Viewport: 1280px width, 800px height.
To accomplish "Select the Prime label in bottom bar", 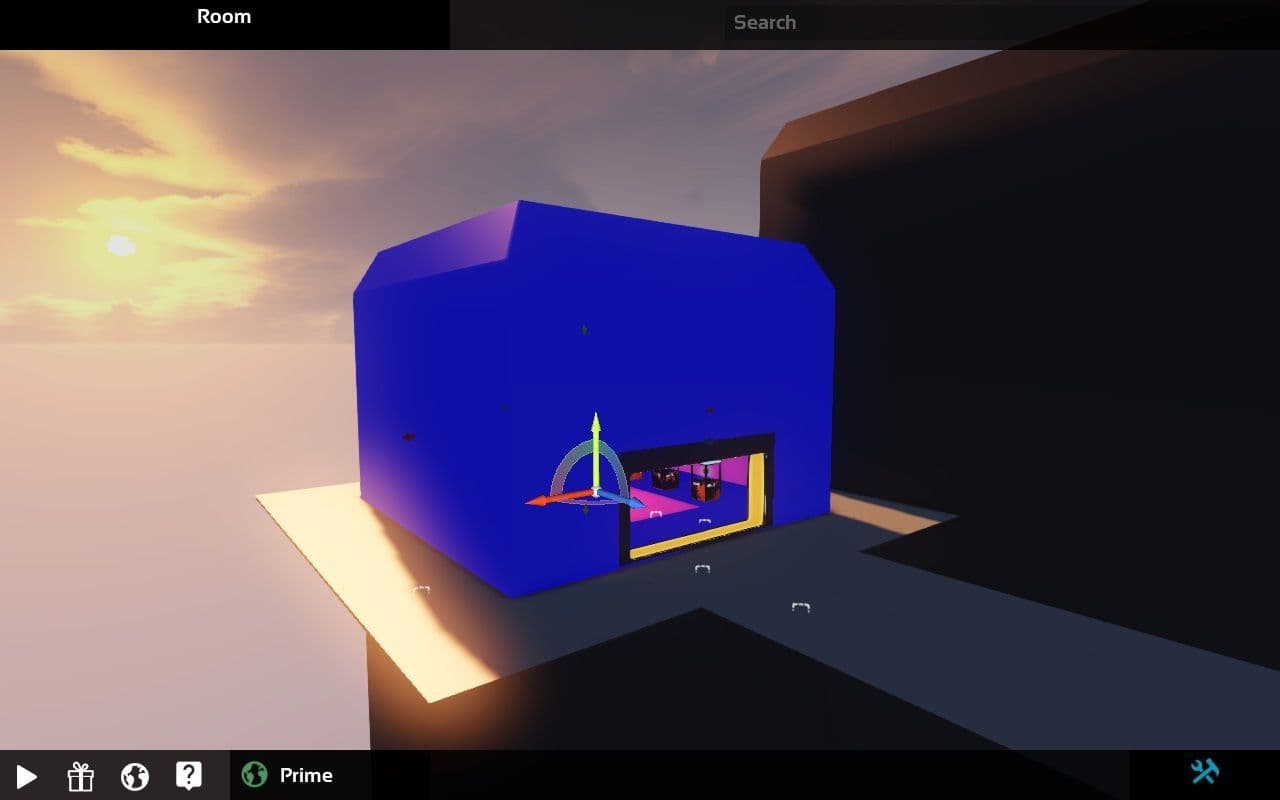I will pos(306,776).
